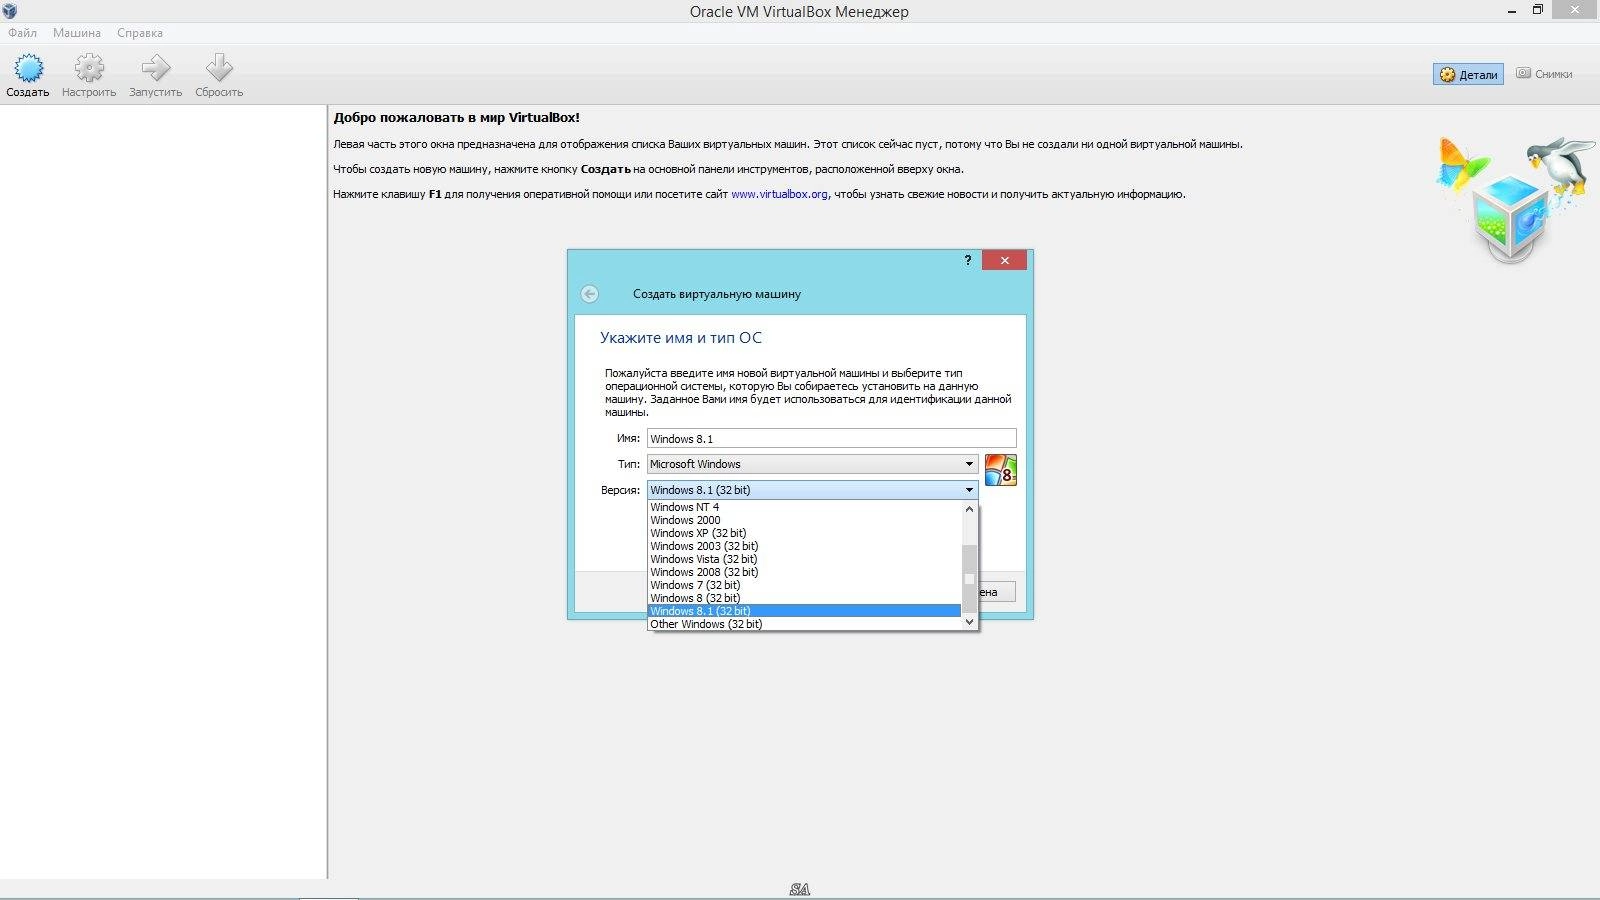
Task: Select Windows 8.1 (32 bit) highlighted option
Action: [805, 611]
